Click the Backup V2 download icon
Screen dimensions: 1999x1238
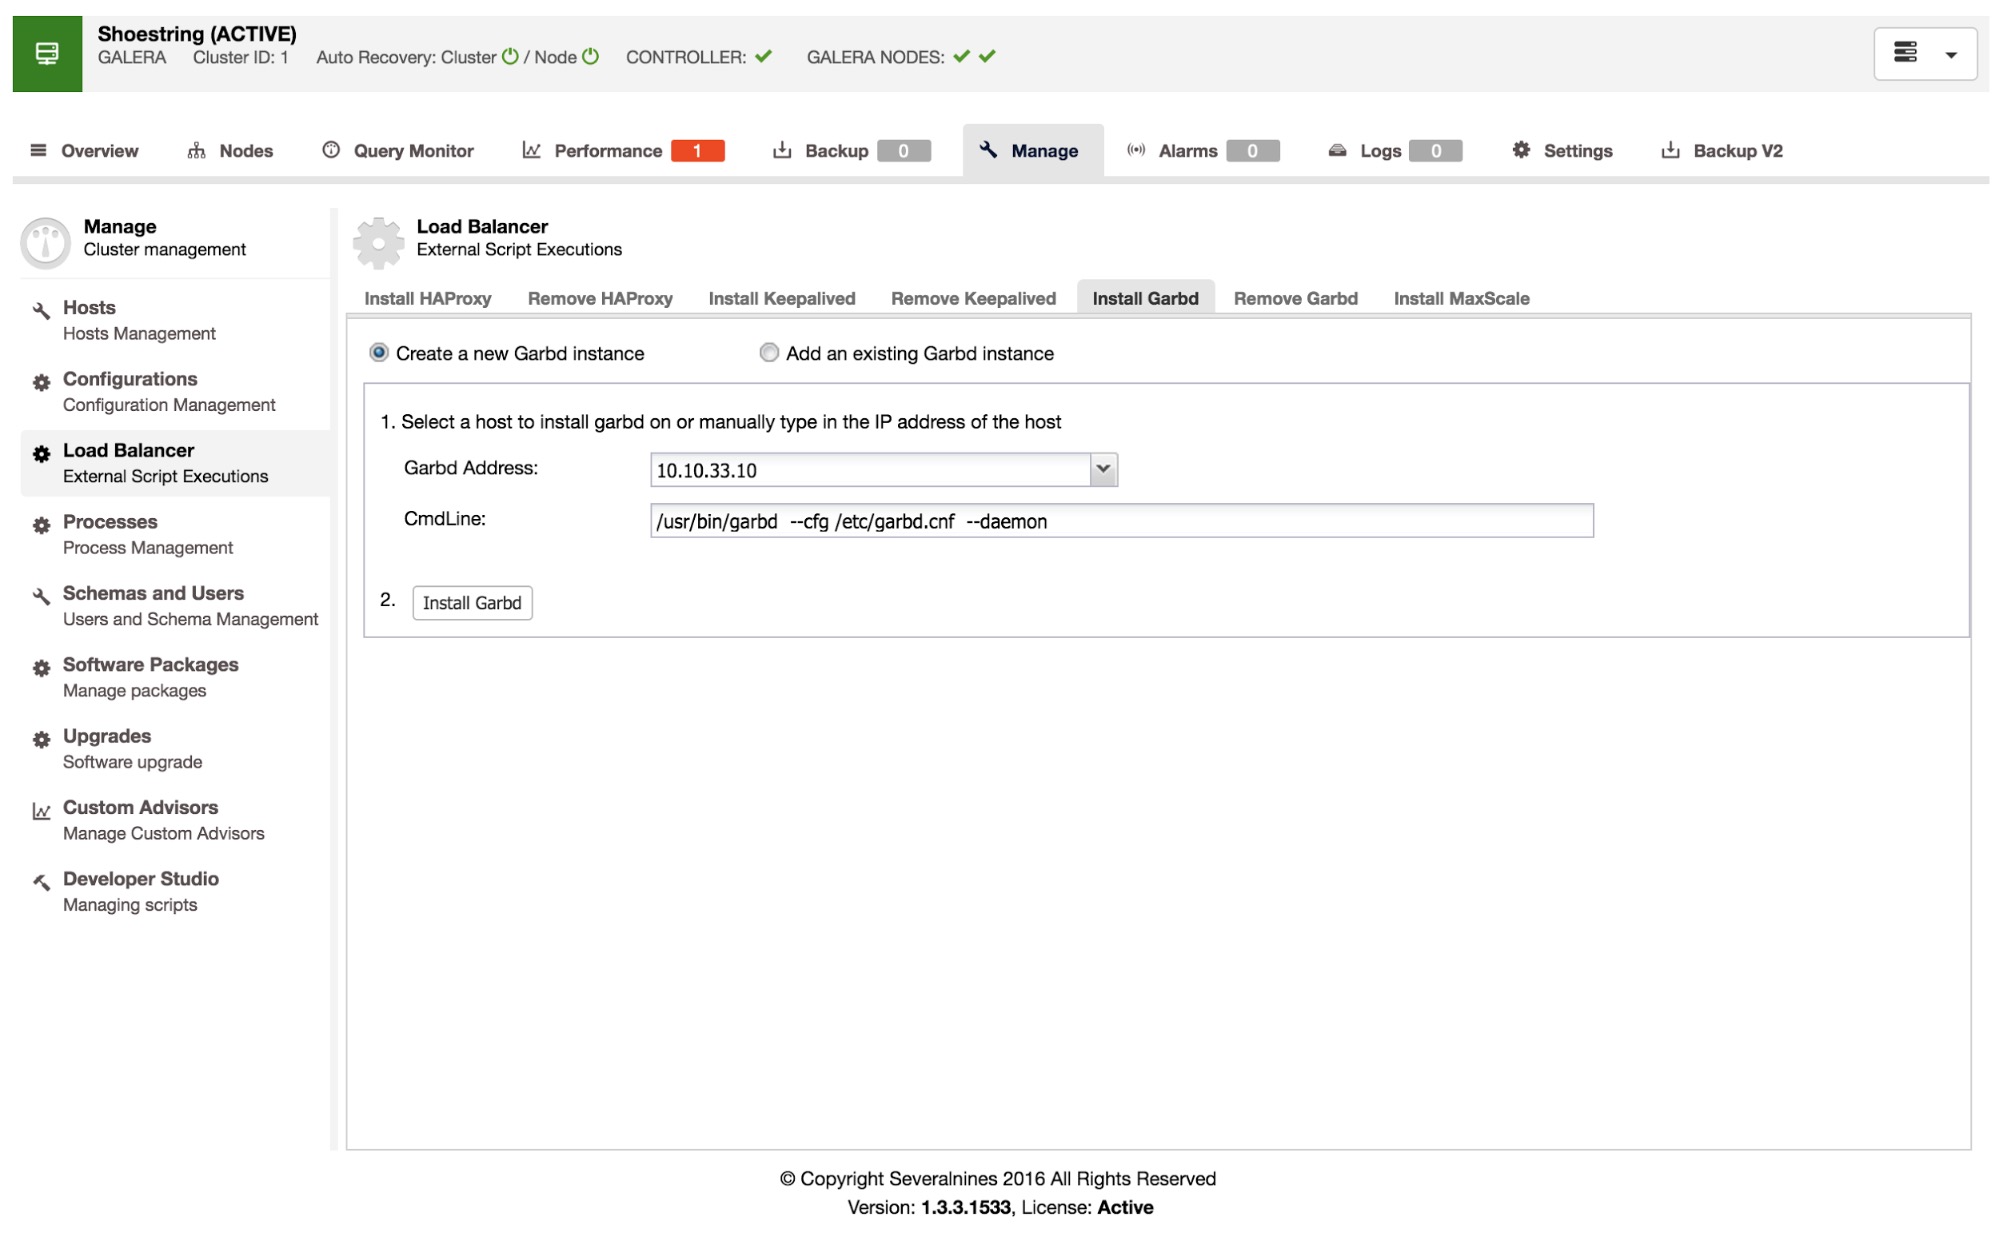pyautogui.click(x=1670, y=150)
